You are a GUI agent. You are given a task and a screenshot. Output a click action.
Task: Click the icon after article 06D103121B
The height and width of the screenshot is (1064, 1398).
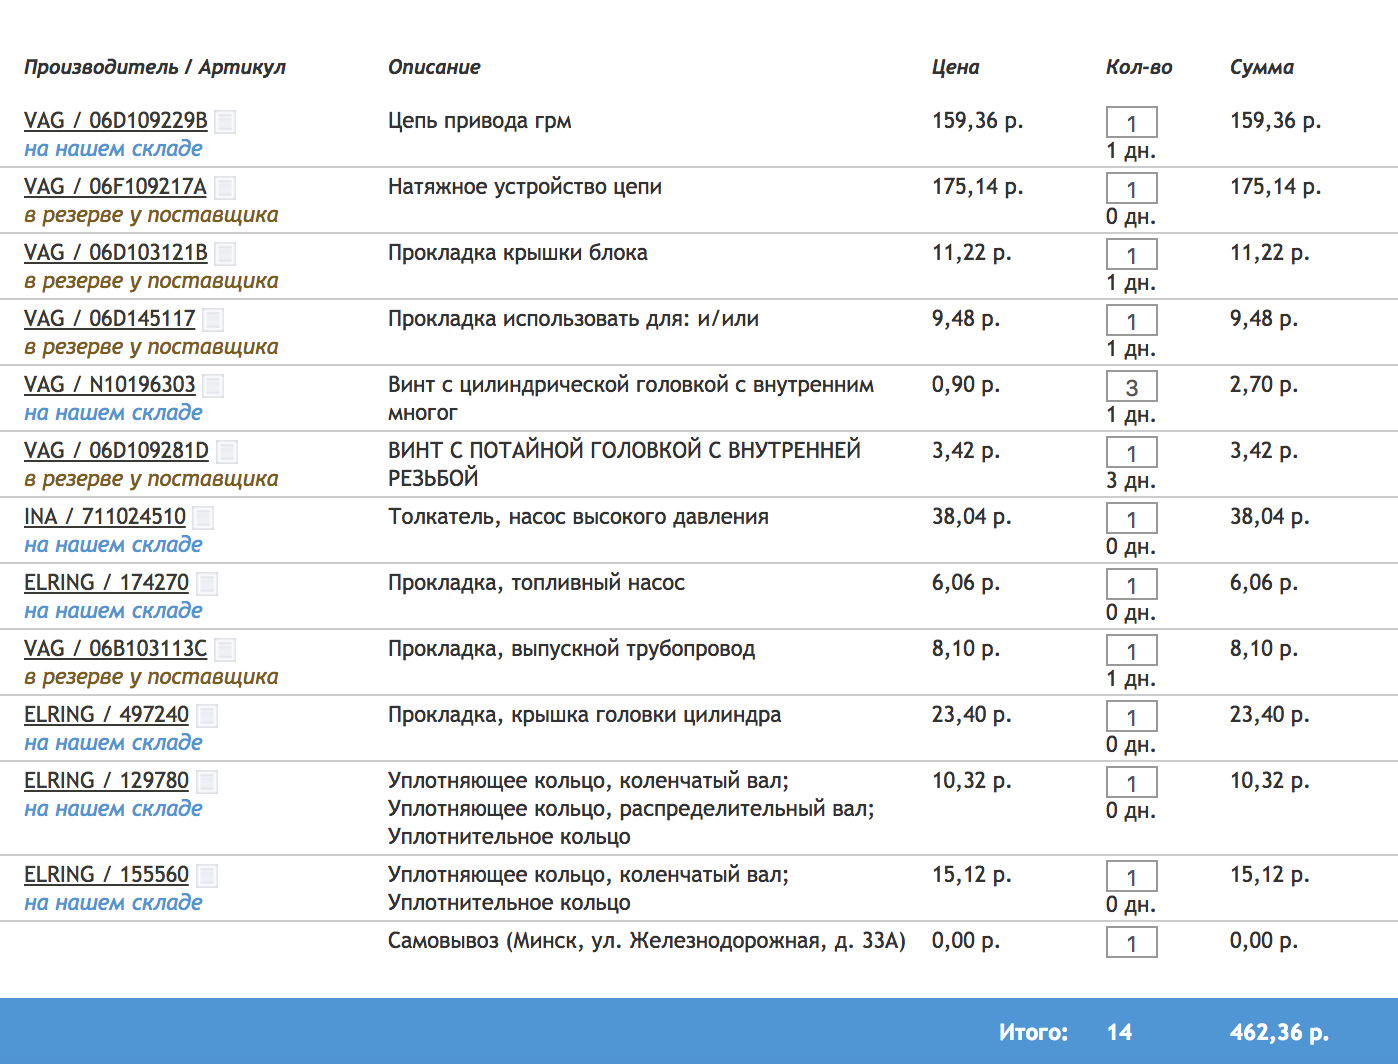pyautogui.click(x=226, y=254)
